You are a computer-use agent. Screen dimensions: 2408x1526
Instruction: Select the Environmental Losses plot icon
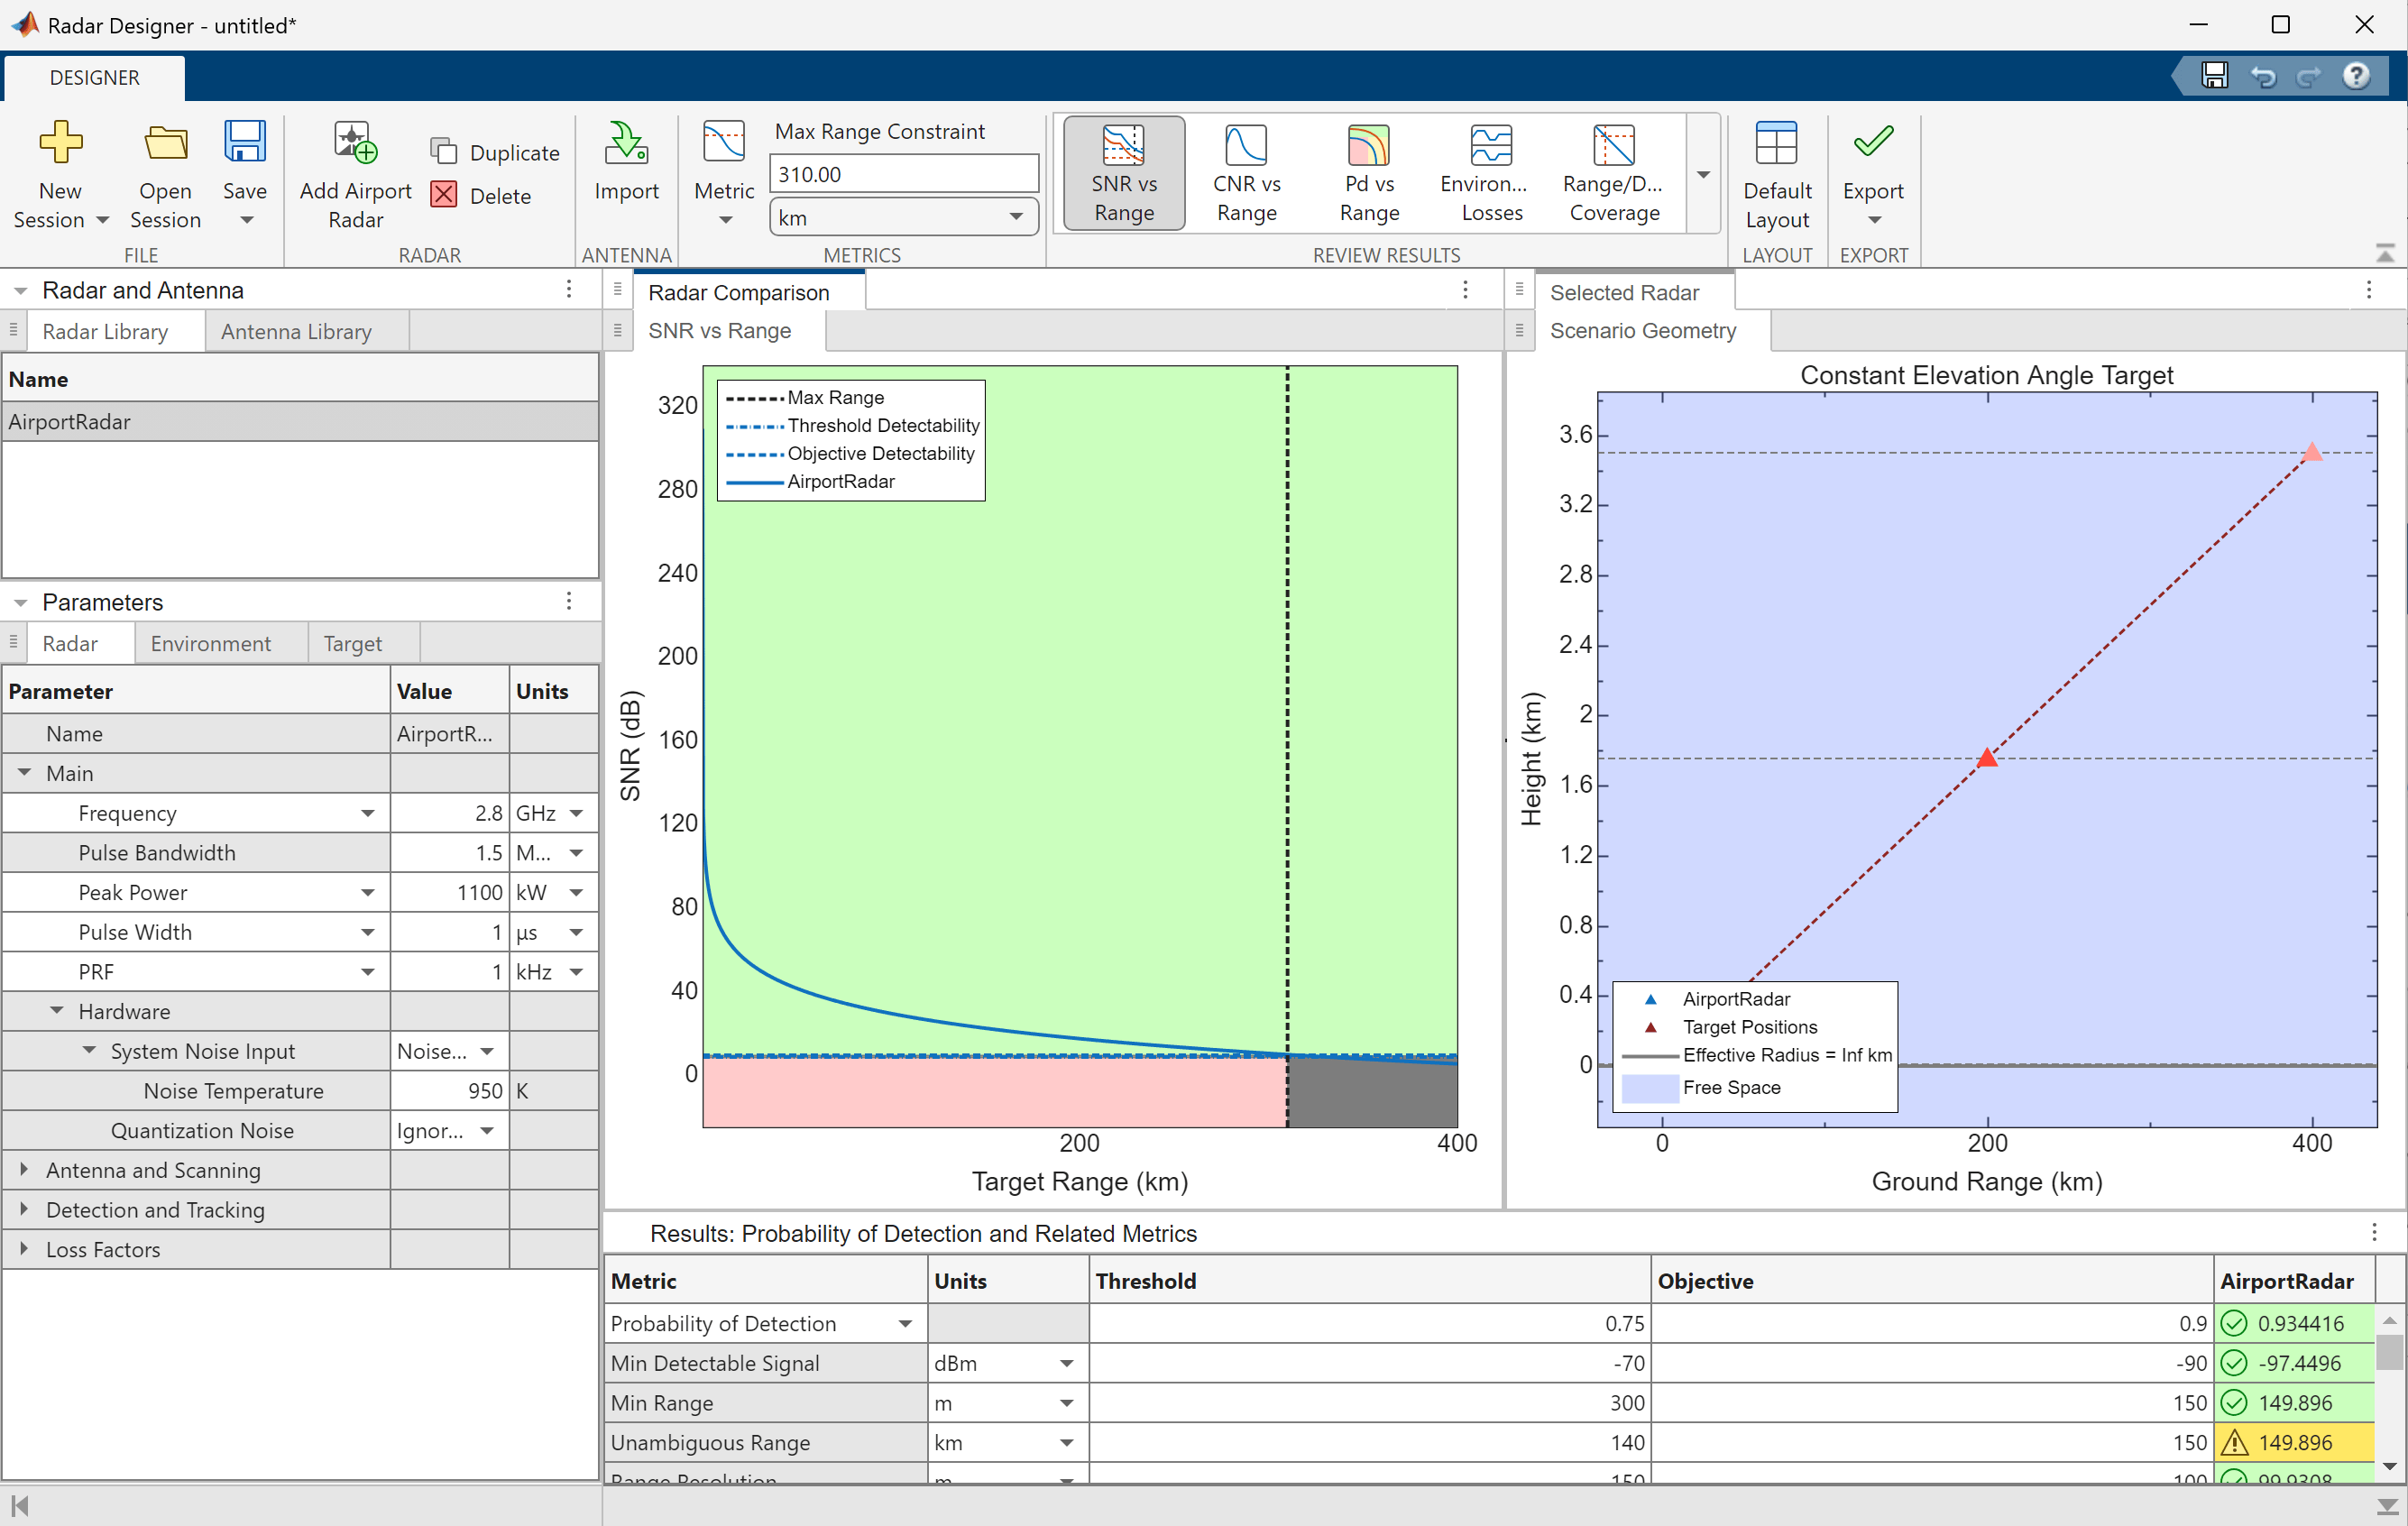[x=1491, y=146]
